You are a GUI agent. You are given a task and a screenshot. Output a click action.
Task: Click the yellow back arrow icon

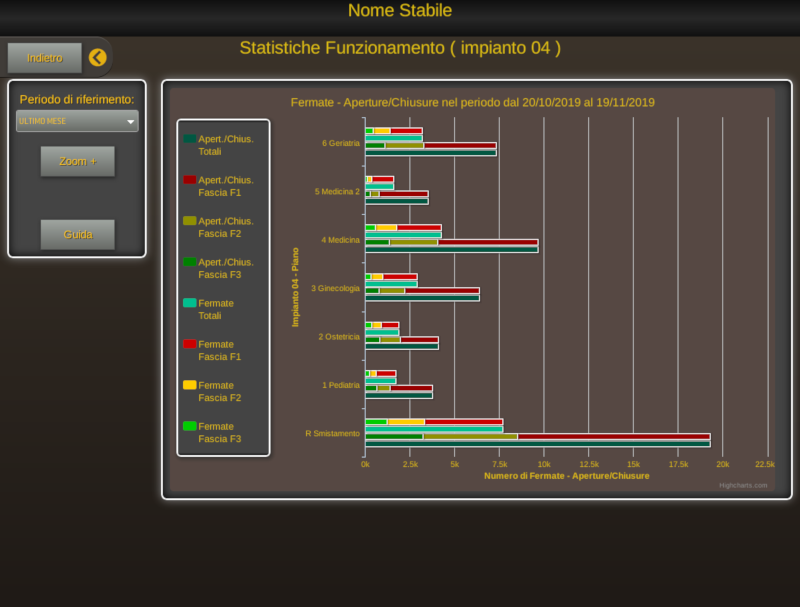coord(97,58)
